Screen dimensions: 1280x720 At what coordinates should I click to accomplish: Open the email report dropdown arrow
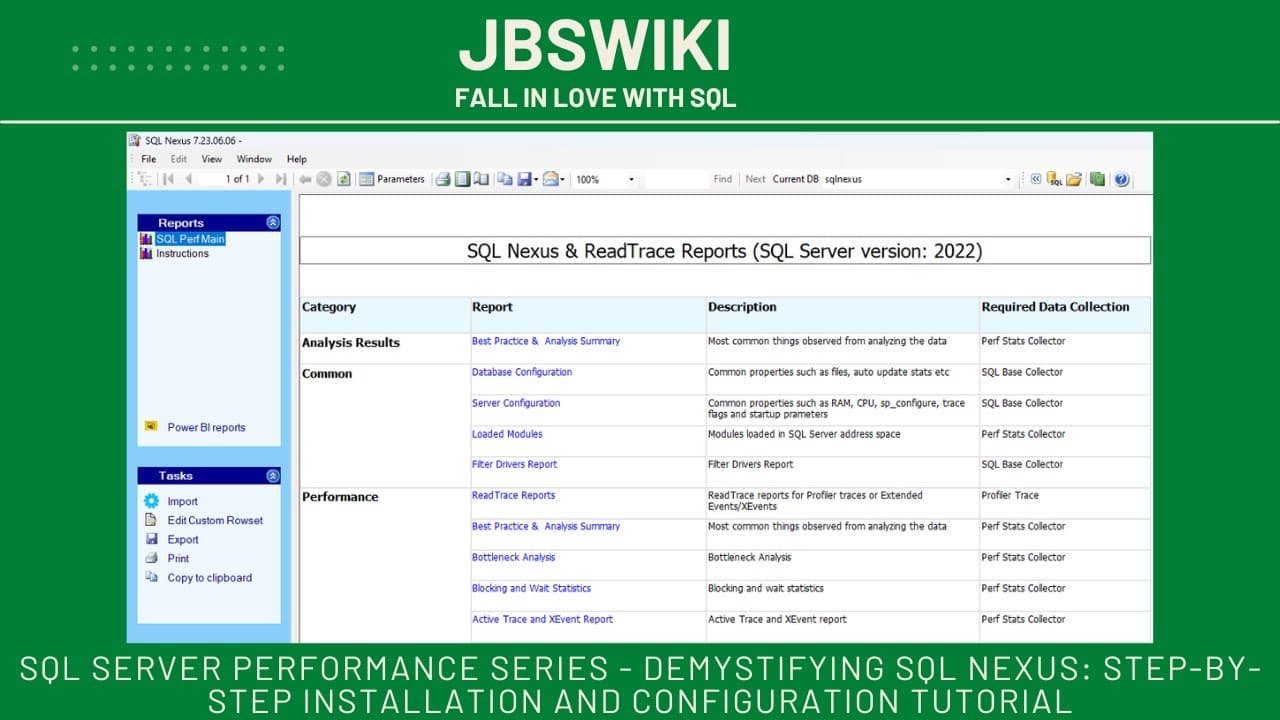pyautogui.click(x=563, y=179)
